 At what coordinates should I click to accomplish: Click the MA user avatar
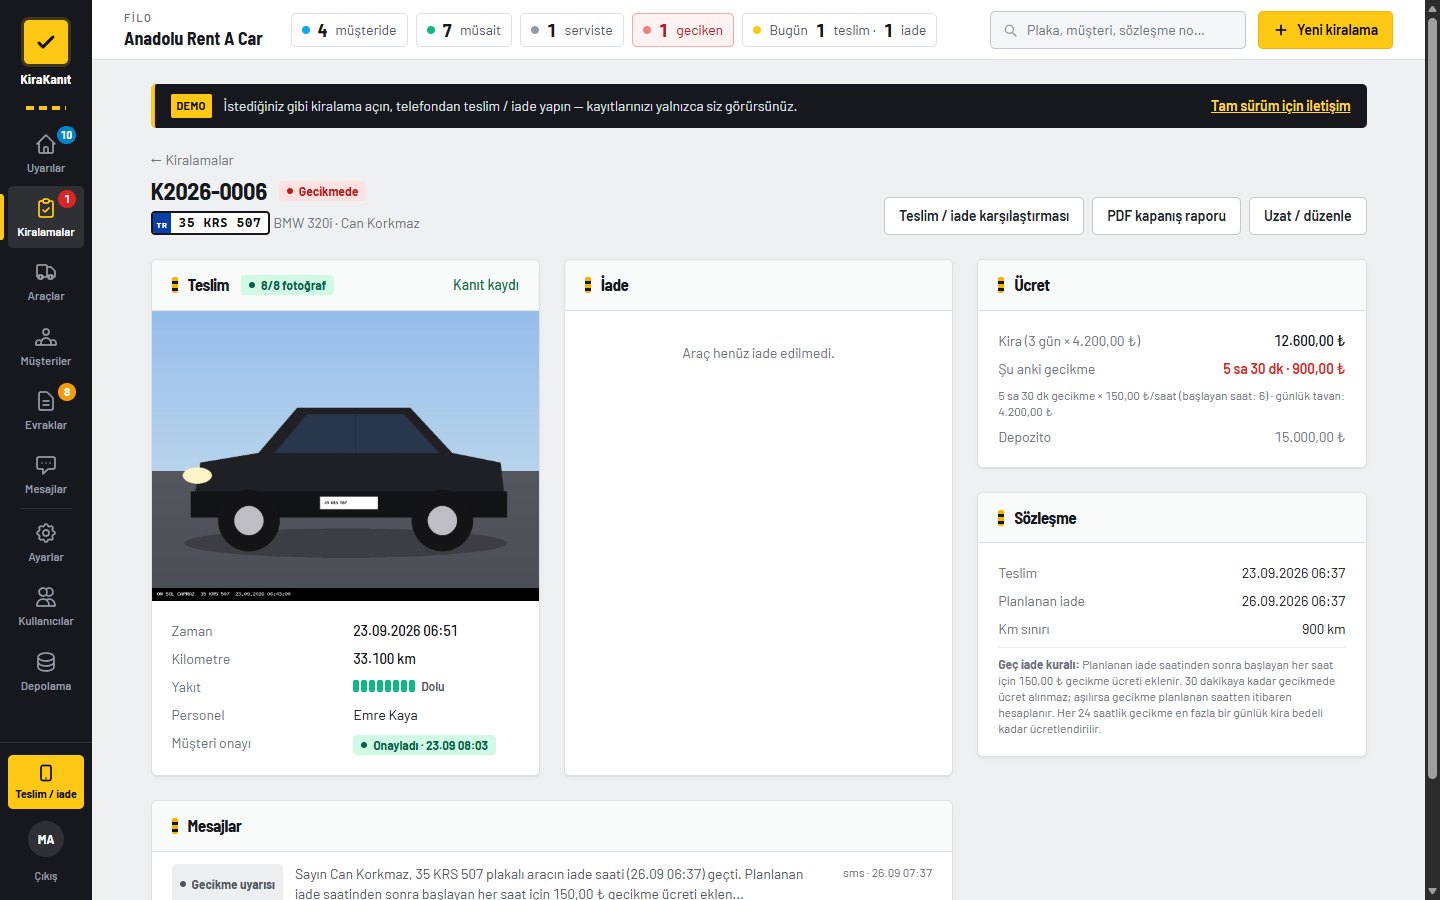tap(46, 840)
